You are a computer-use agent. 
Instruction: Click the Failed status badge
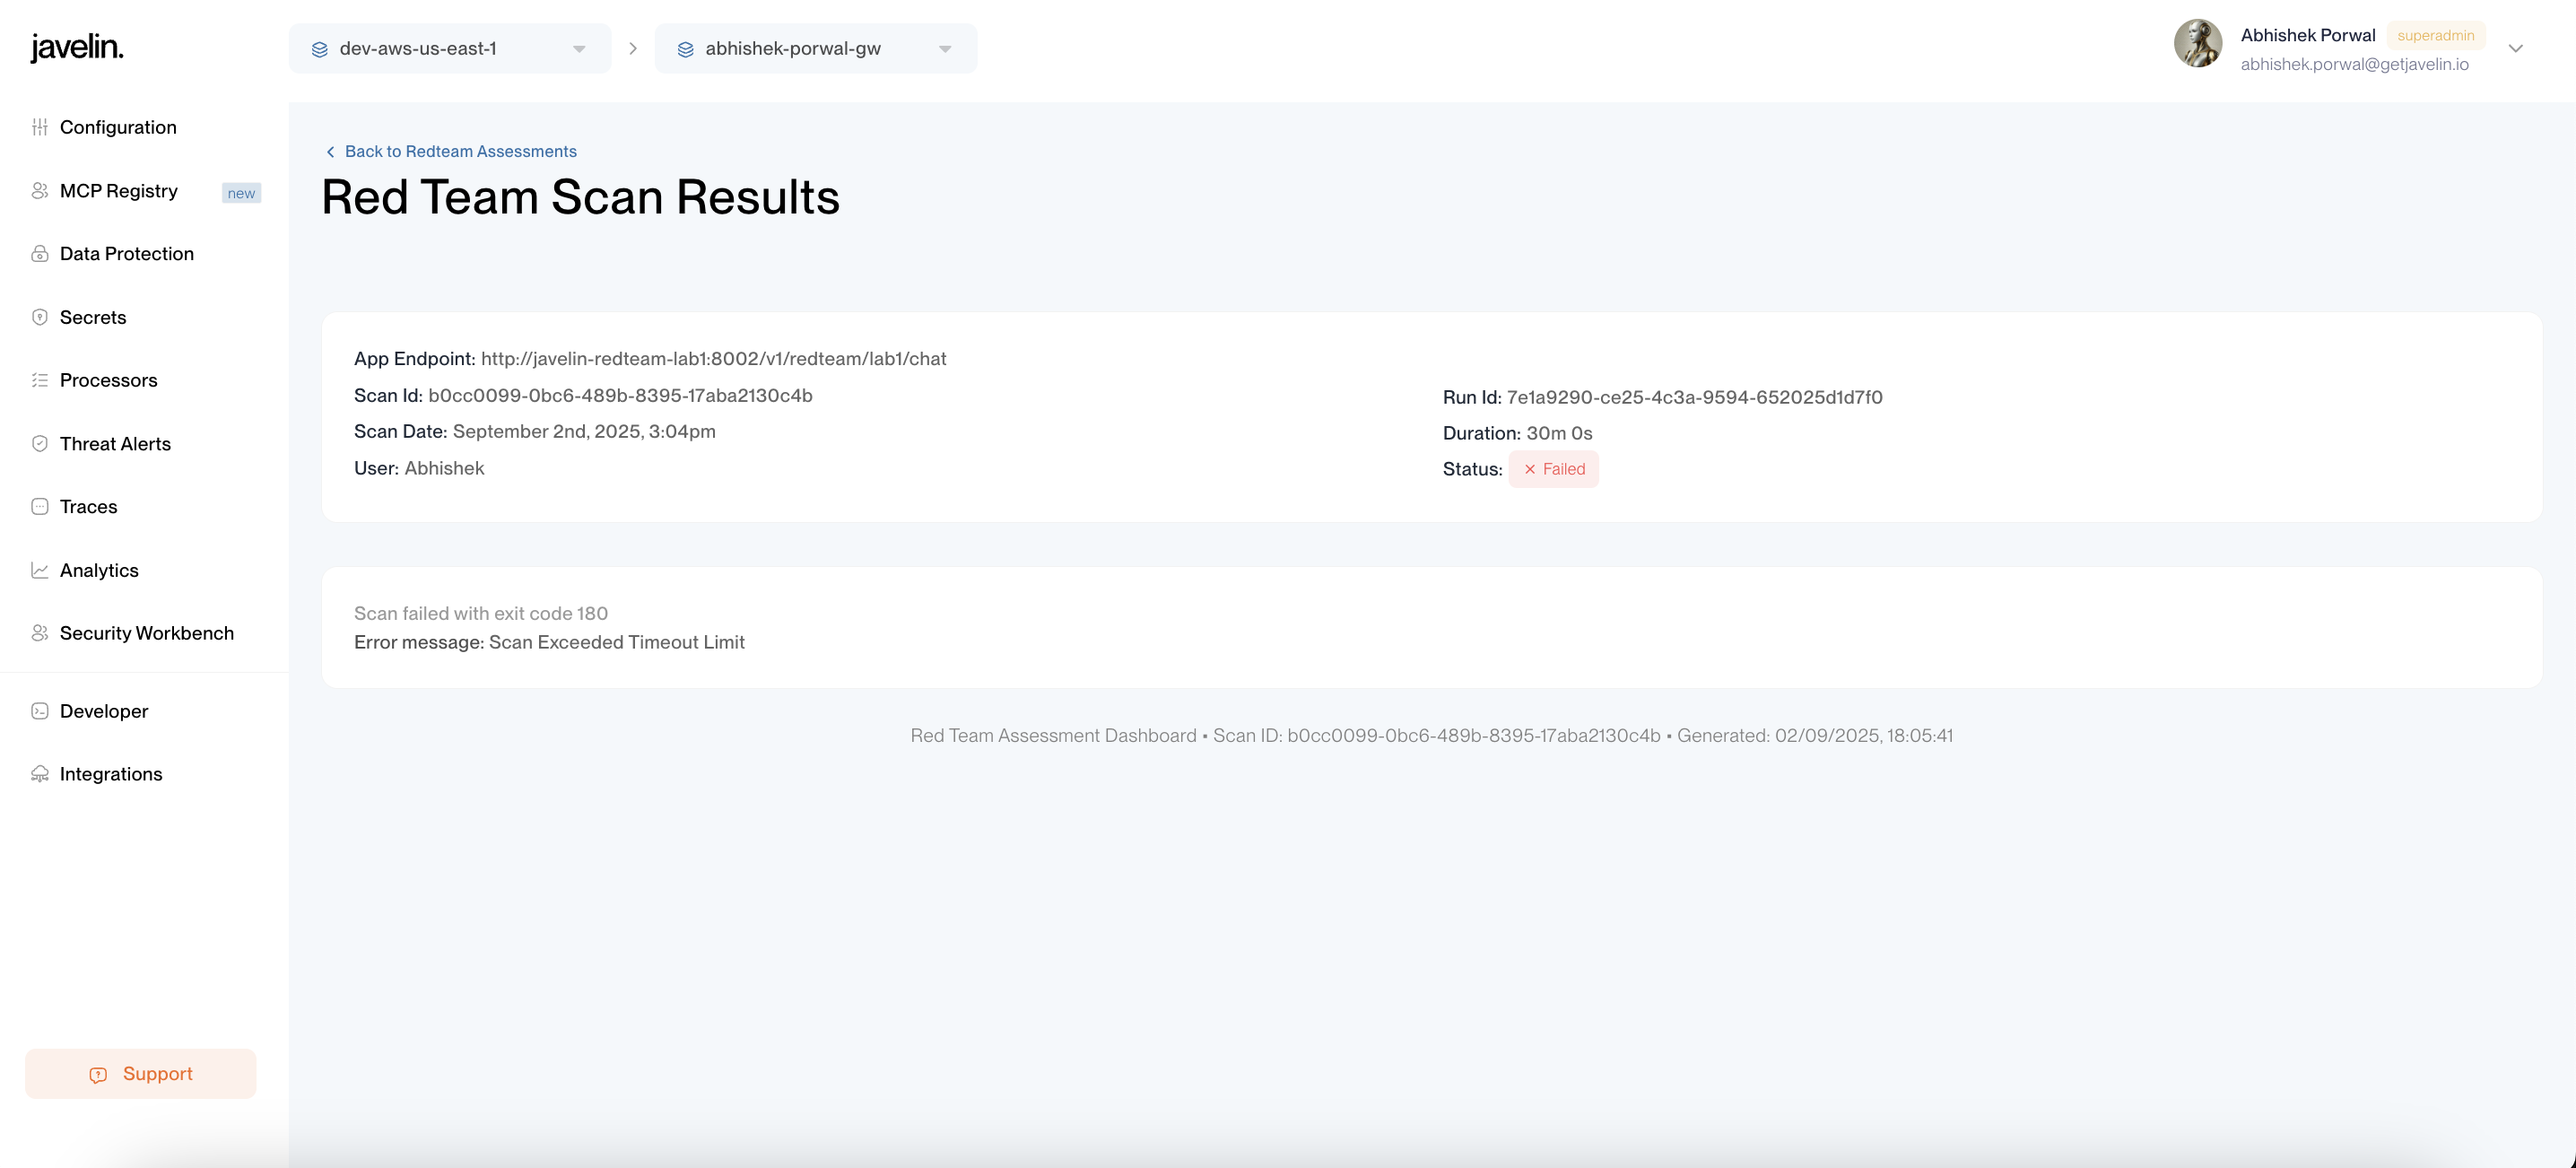point(1554,469)
